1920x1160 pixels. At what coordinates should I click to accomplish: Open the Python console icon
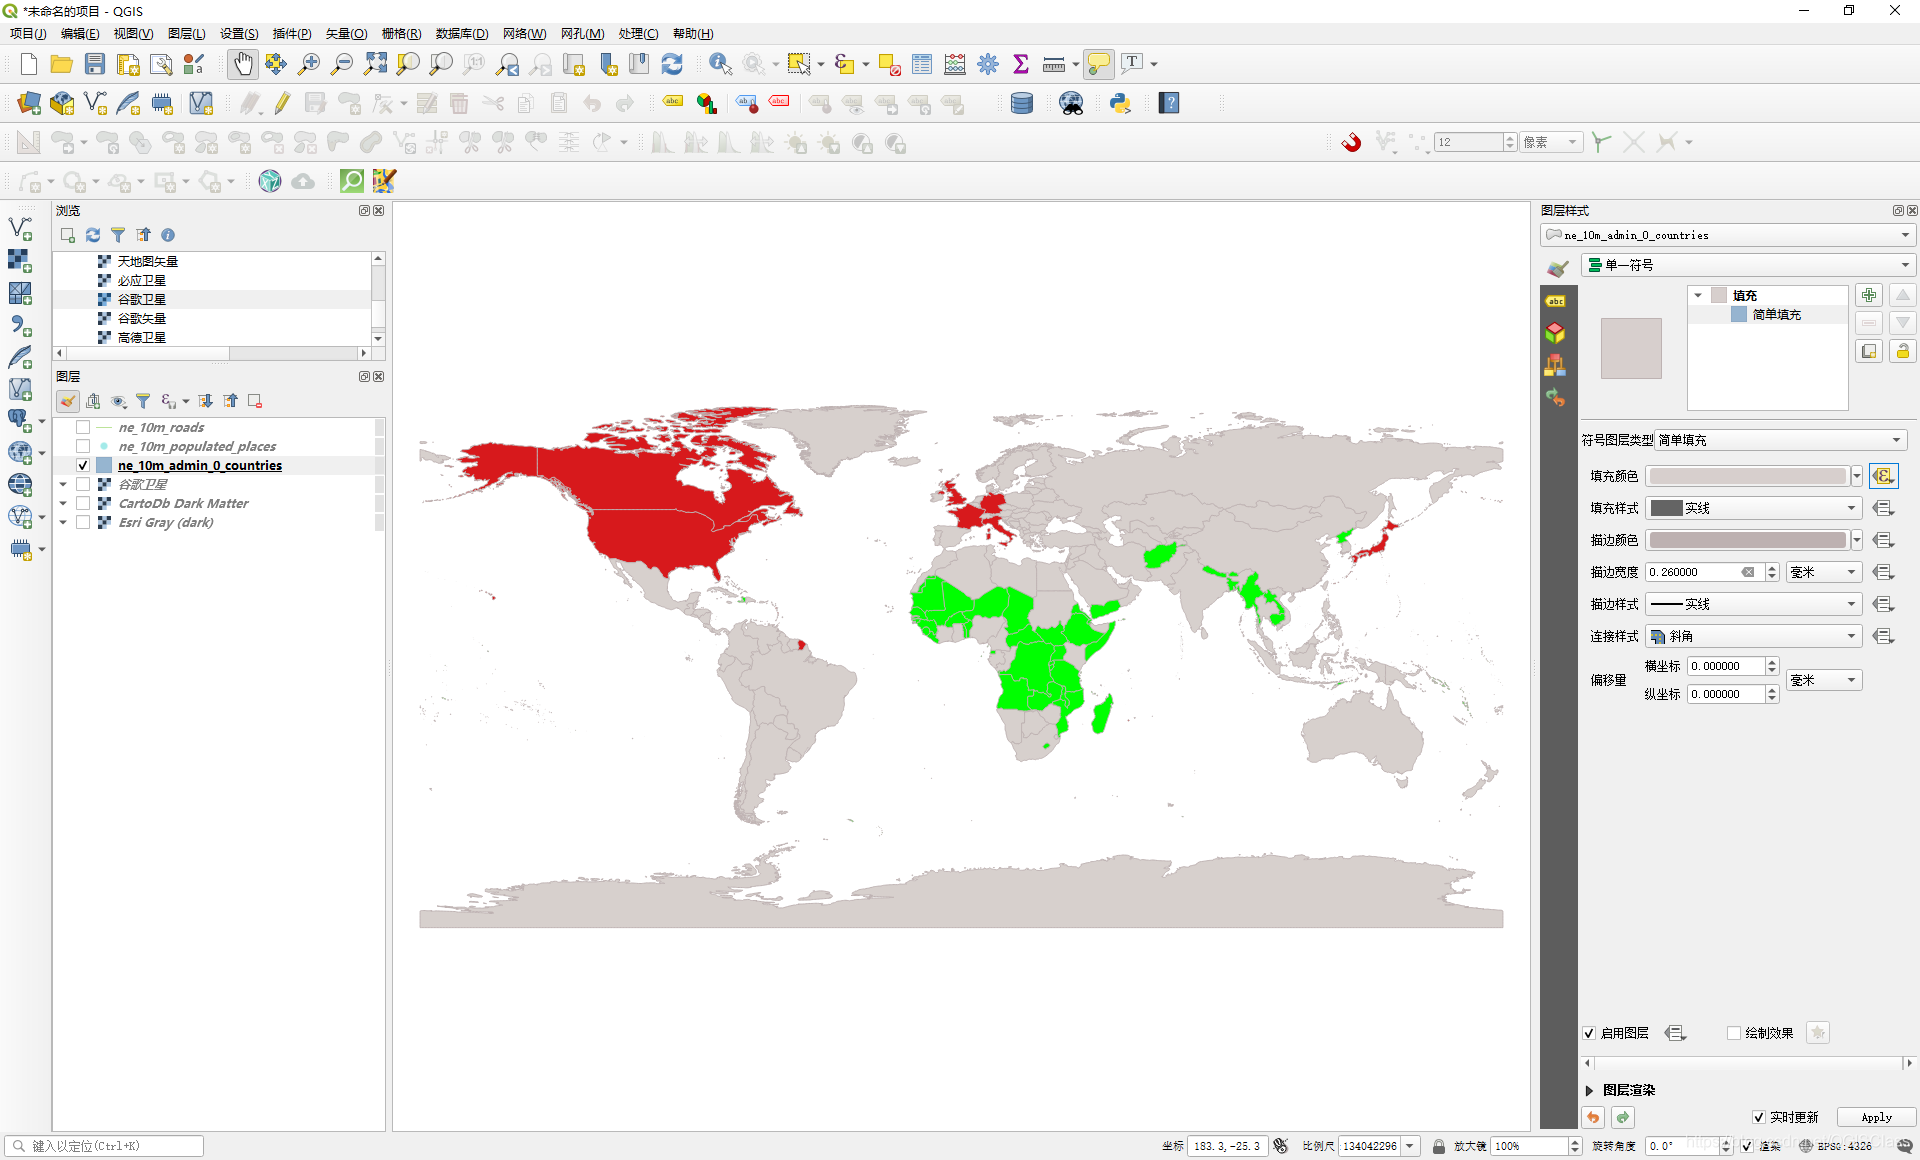tap(1120, 103)
